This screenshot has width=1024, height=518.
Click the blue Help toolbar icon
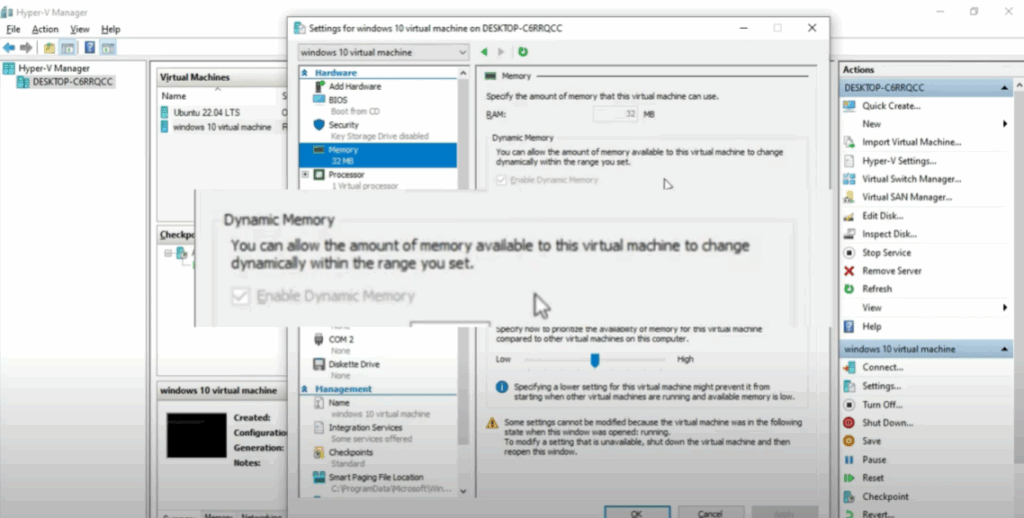(x=89, y=48)
